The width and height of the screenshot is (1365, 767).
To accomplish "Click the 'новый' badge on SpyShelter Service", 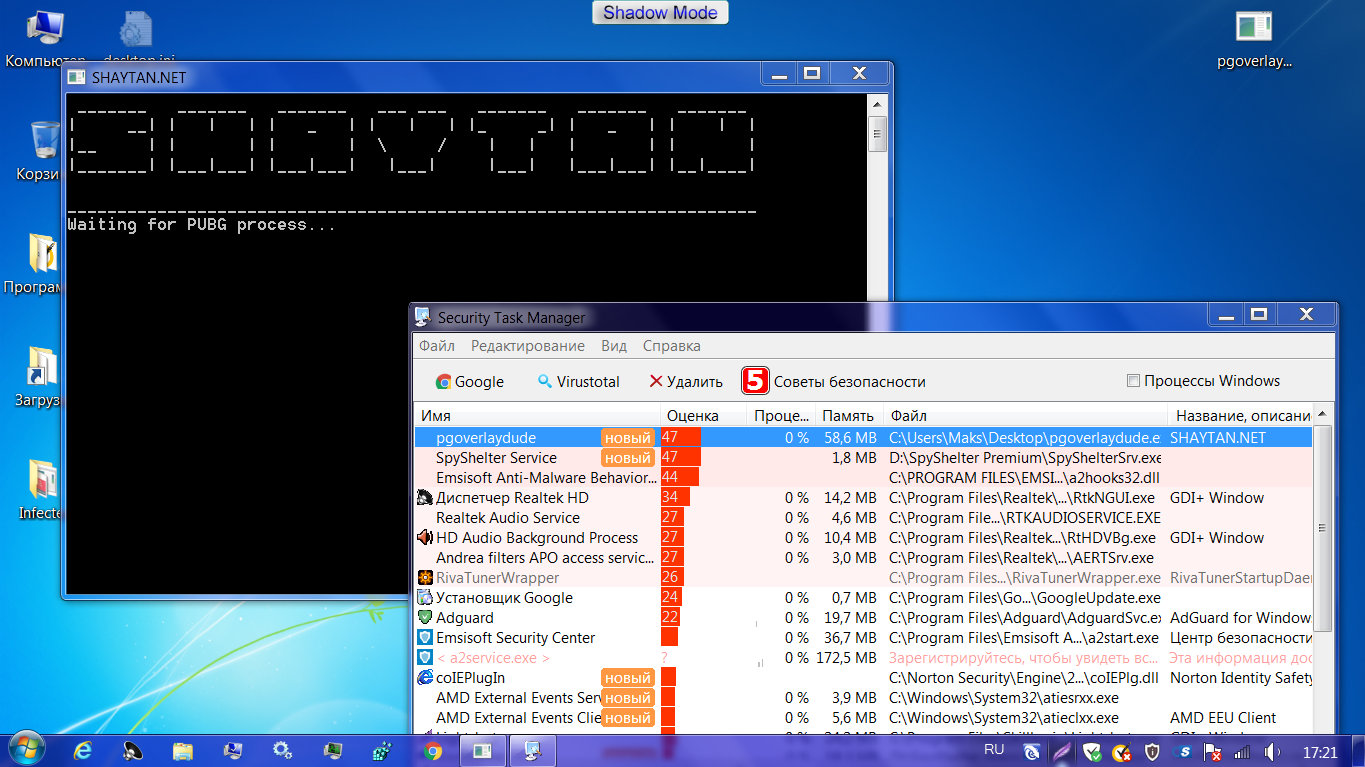I will click(628, 458).
